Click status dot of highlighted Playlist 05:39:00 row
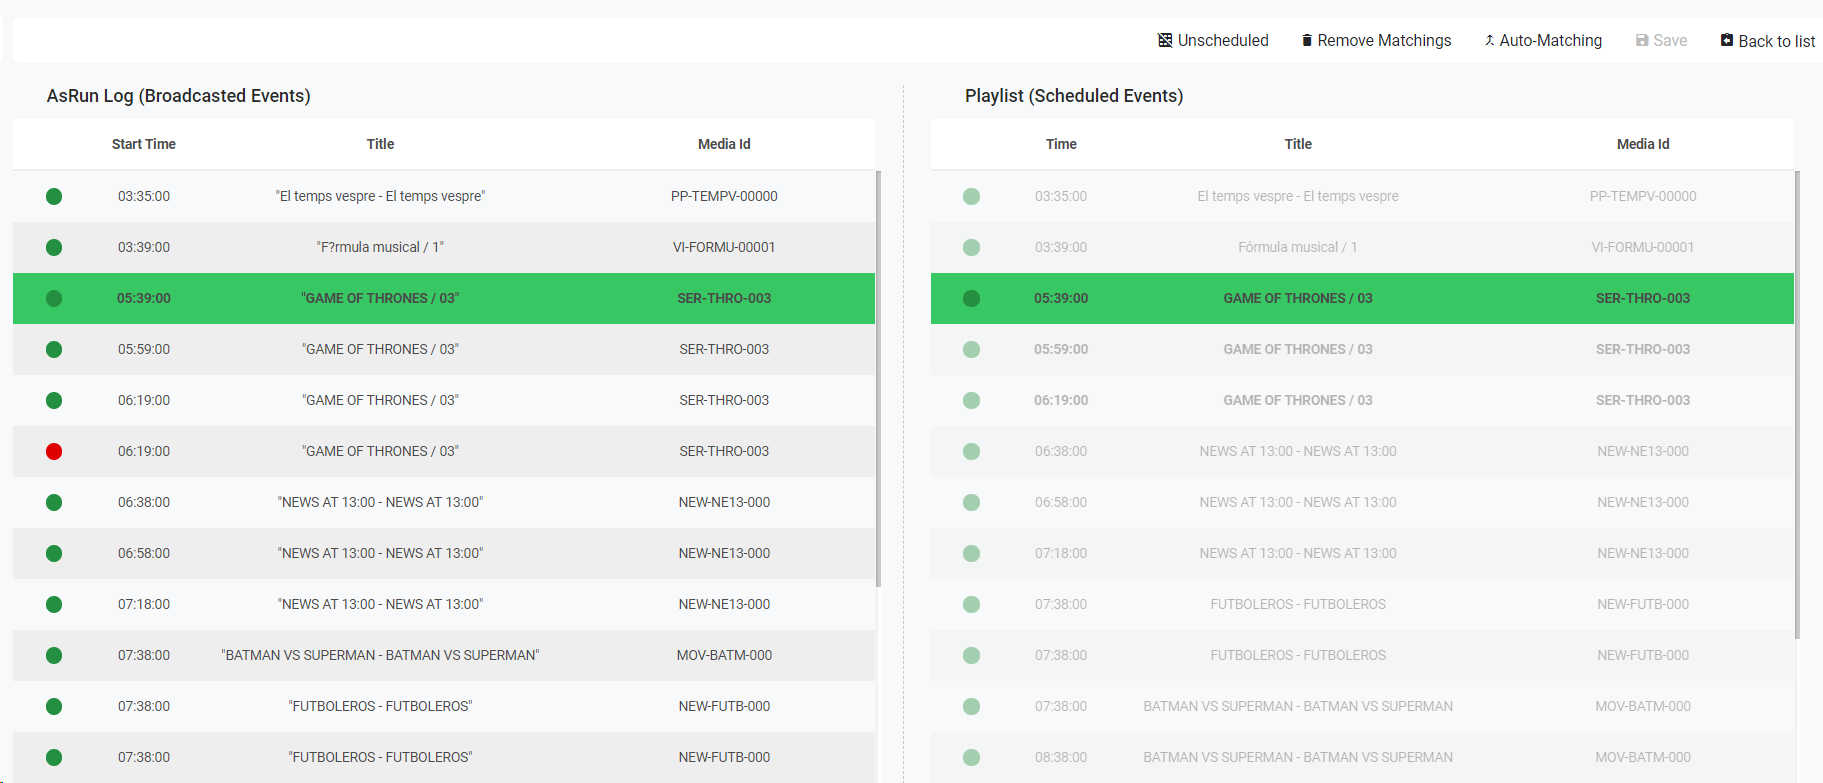Screen dimensions: 1823x783 click(971, 298)
